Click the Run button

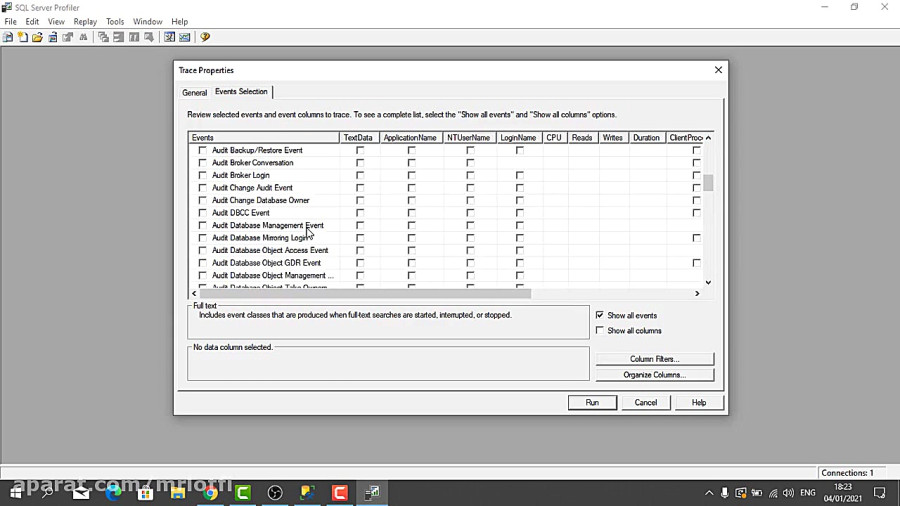click(592, 403)
